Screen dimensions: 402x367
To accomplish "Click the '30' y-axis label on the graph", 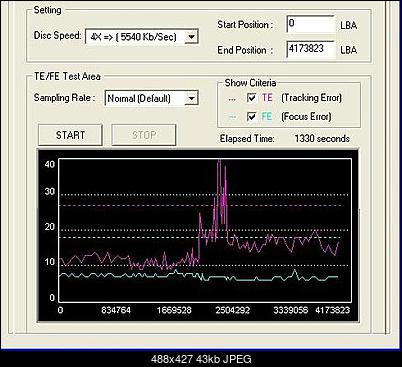I will pyautogui.click(x=50, y=191).
